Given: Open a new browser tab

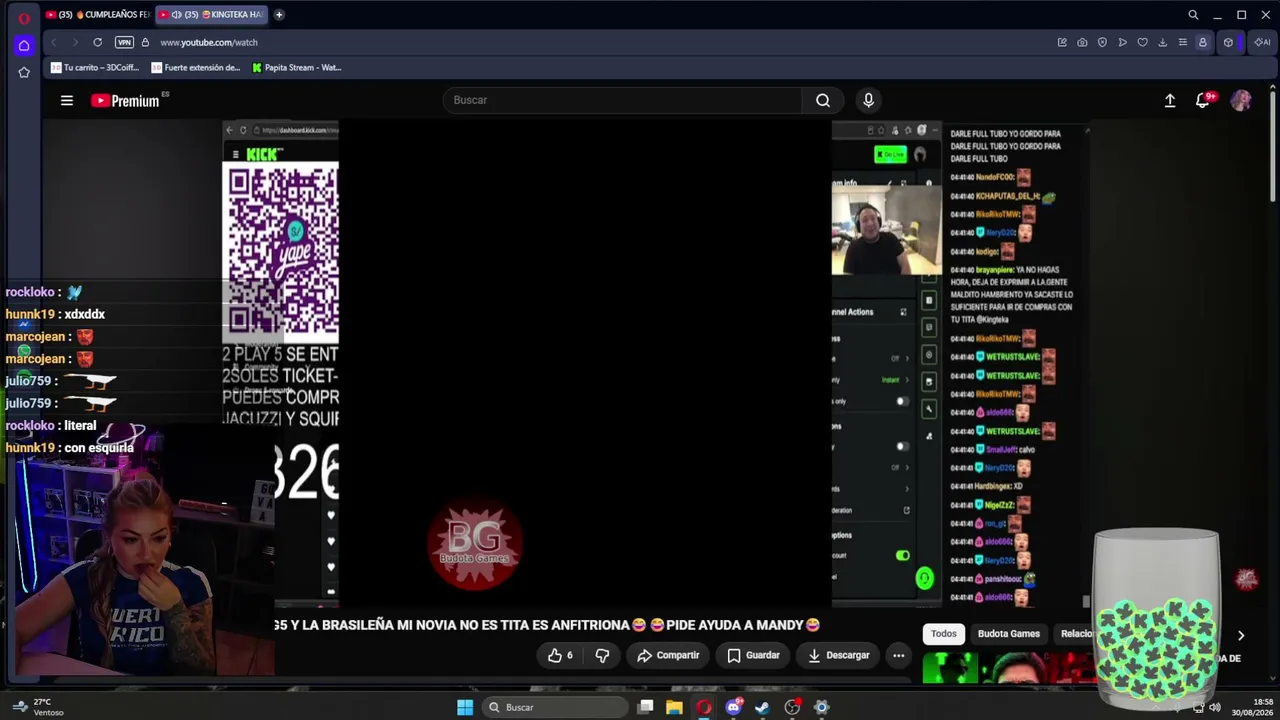Looking at the screenshot, I should [x=279, y=15].
